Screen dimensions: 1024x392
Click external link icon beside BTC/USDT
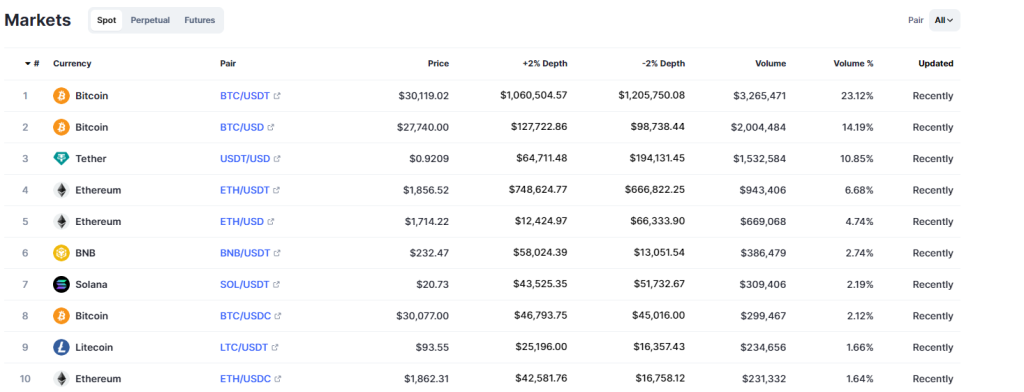pos(277,95)
